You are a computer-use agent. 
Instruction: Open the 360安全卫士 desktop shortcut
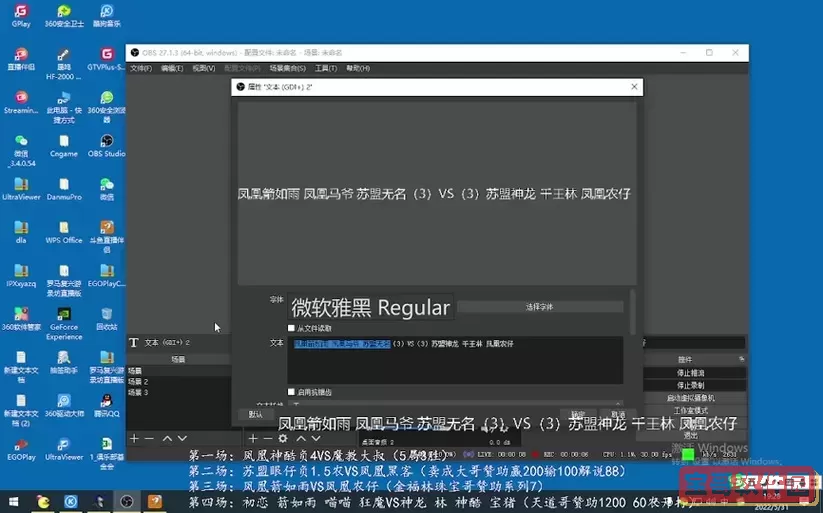coord(64,16)
